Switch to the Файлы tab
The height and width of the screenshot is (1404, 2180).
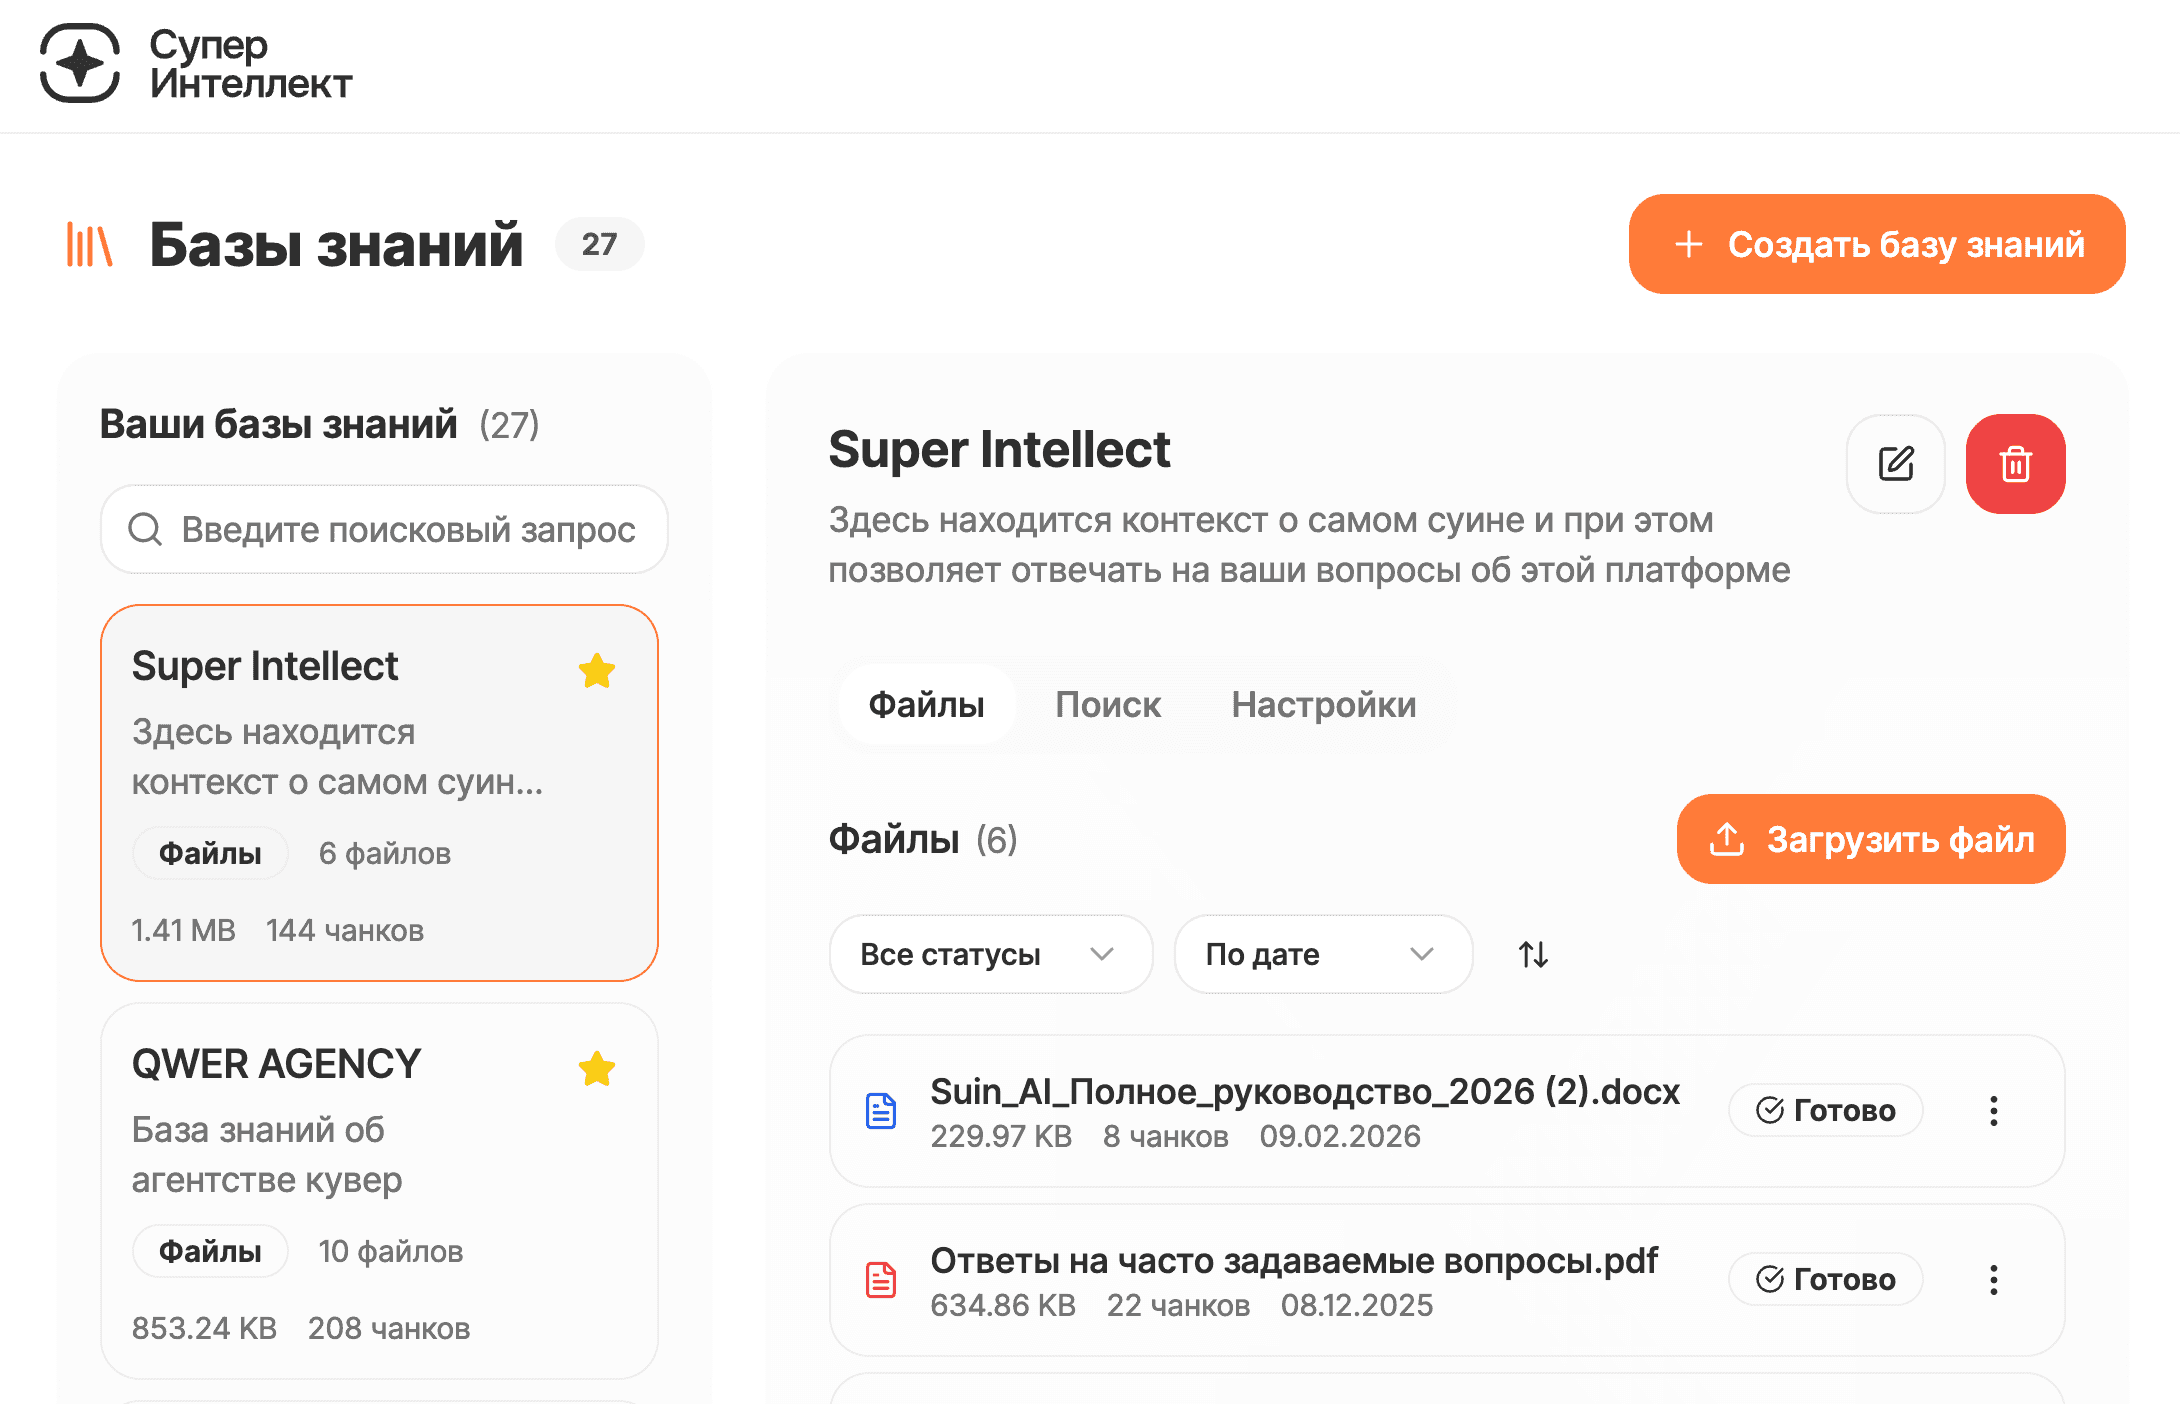(x=926, y=705)
